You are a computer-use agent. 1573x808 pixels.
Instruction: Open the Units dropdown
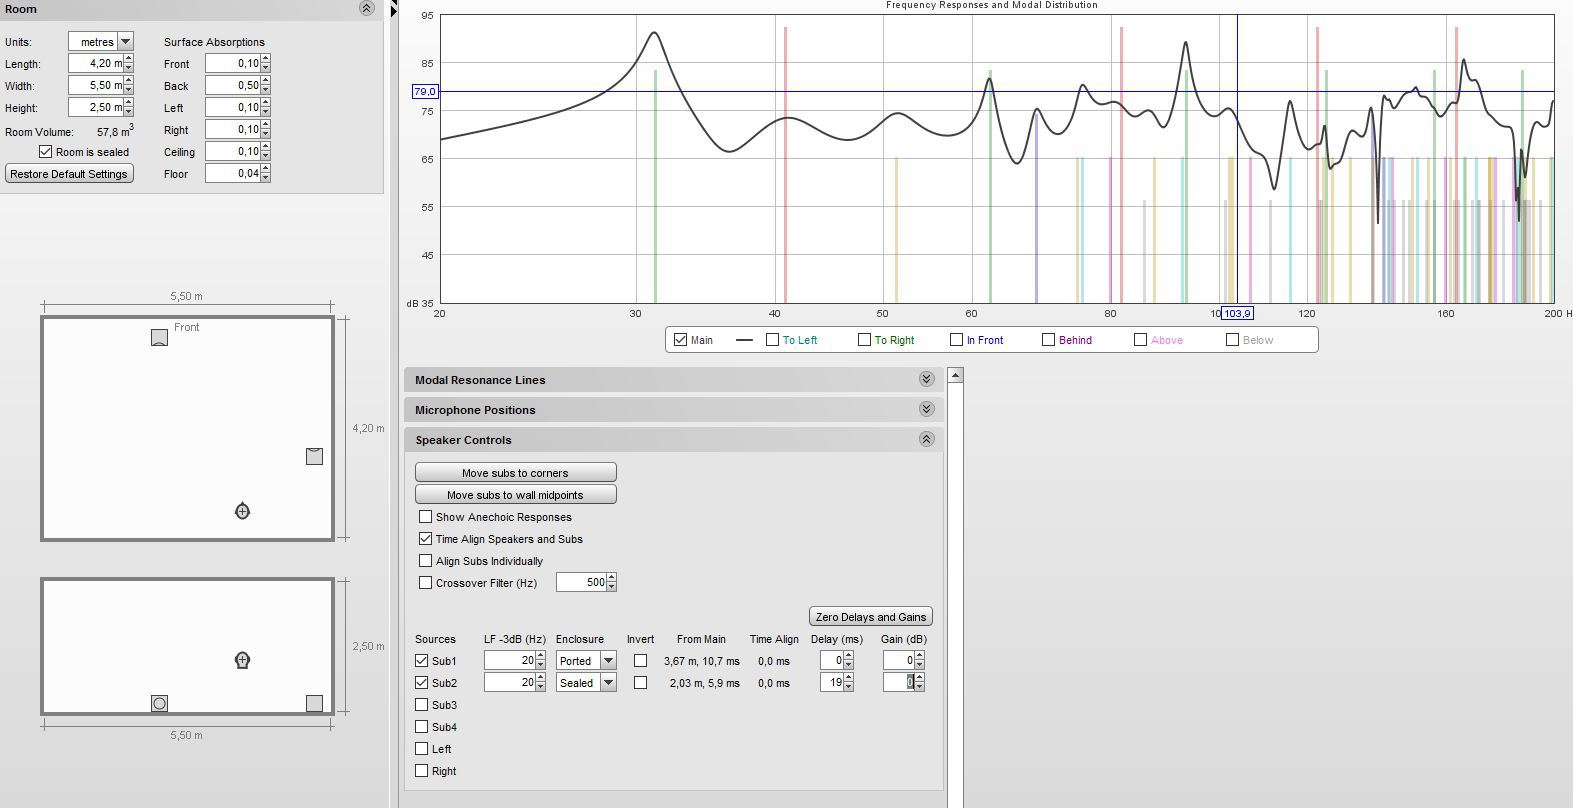pyautogui.click(x=125, y=42)
